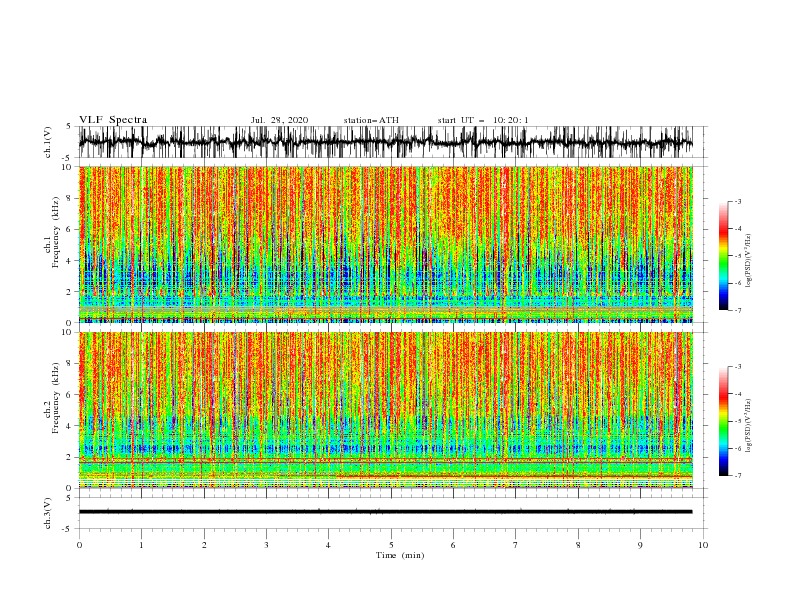The width and height of the screenshot is (792, 612).
Task: Click the ch.3 flat waveform trace
Action: 385,512
